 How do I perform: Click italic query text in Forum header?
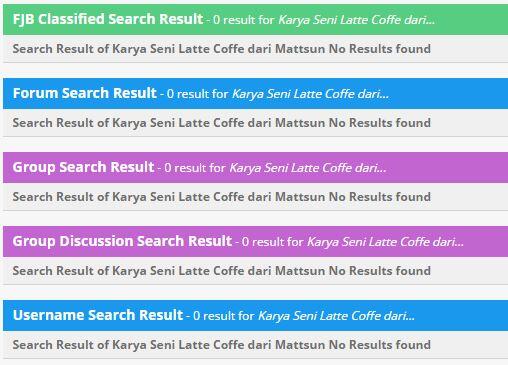pos(310,94)
